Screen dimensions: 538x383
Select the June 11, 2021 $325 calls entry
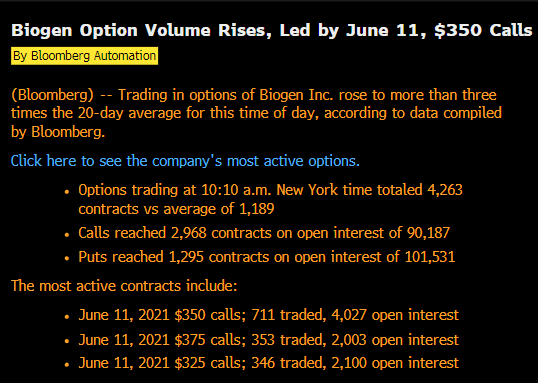(269, 363)
